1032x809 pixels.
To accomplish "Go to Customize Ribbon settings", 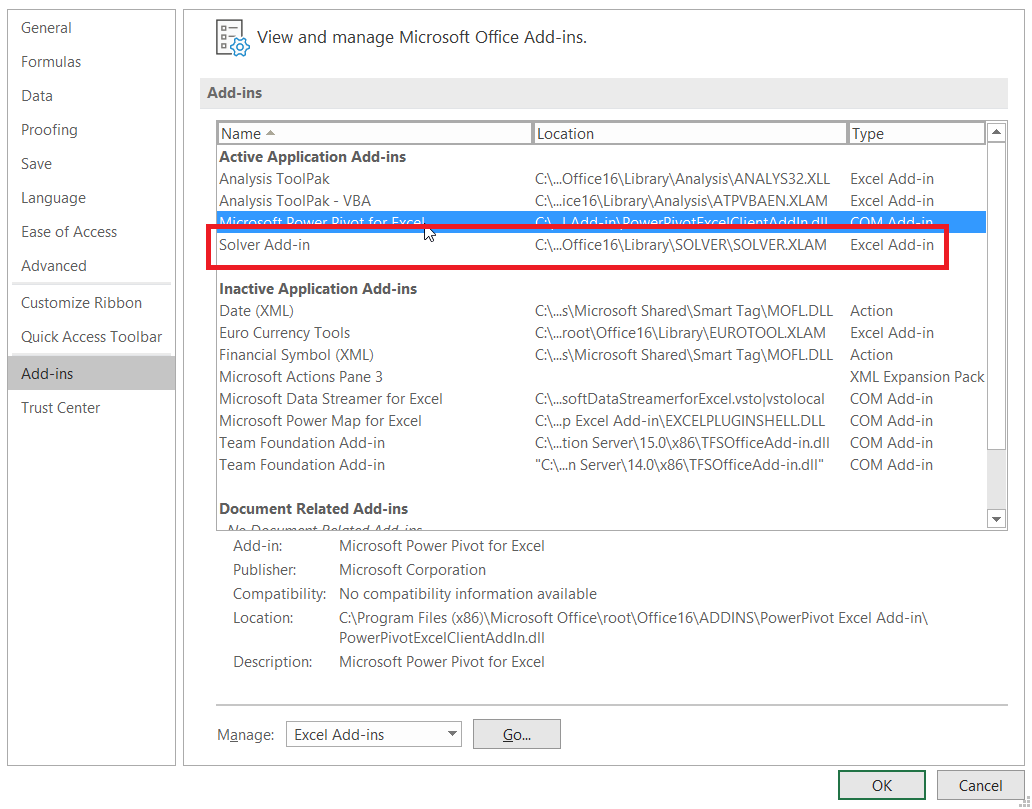I will click(x=81, y=303).
